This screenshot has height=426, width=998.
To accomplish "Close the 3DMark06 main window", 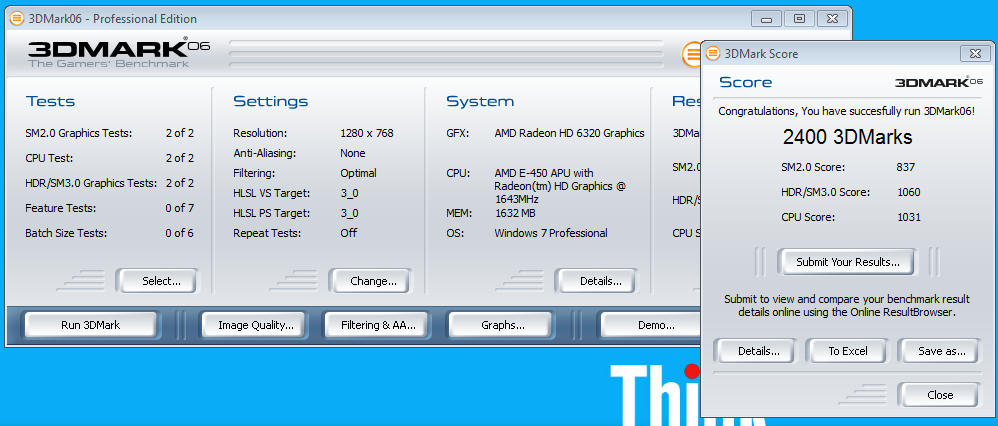I will click(x=832, y=18).
